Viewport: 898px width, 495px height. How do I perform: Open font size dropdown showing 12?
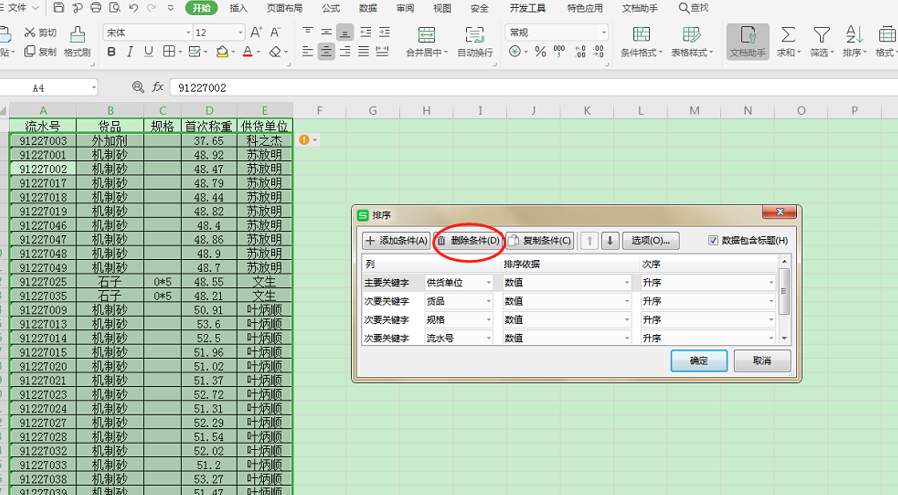[241, 33]
